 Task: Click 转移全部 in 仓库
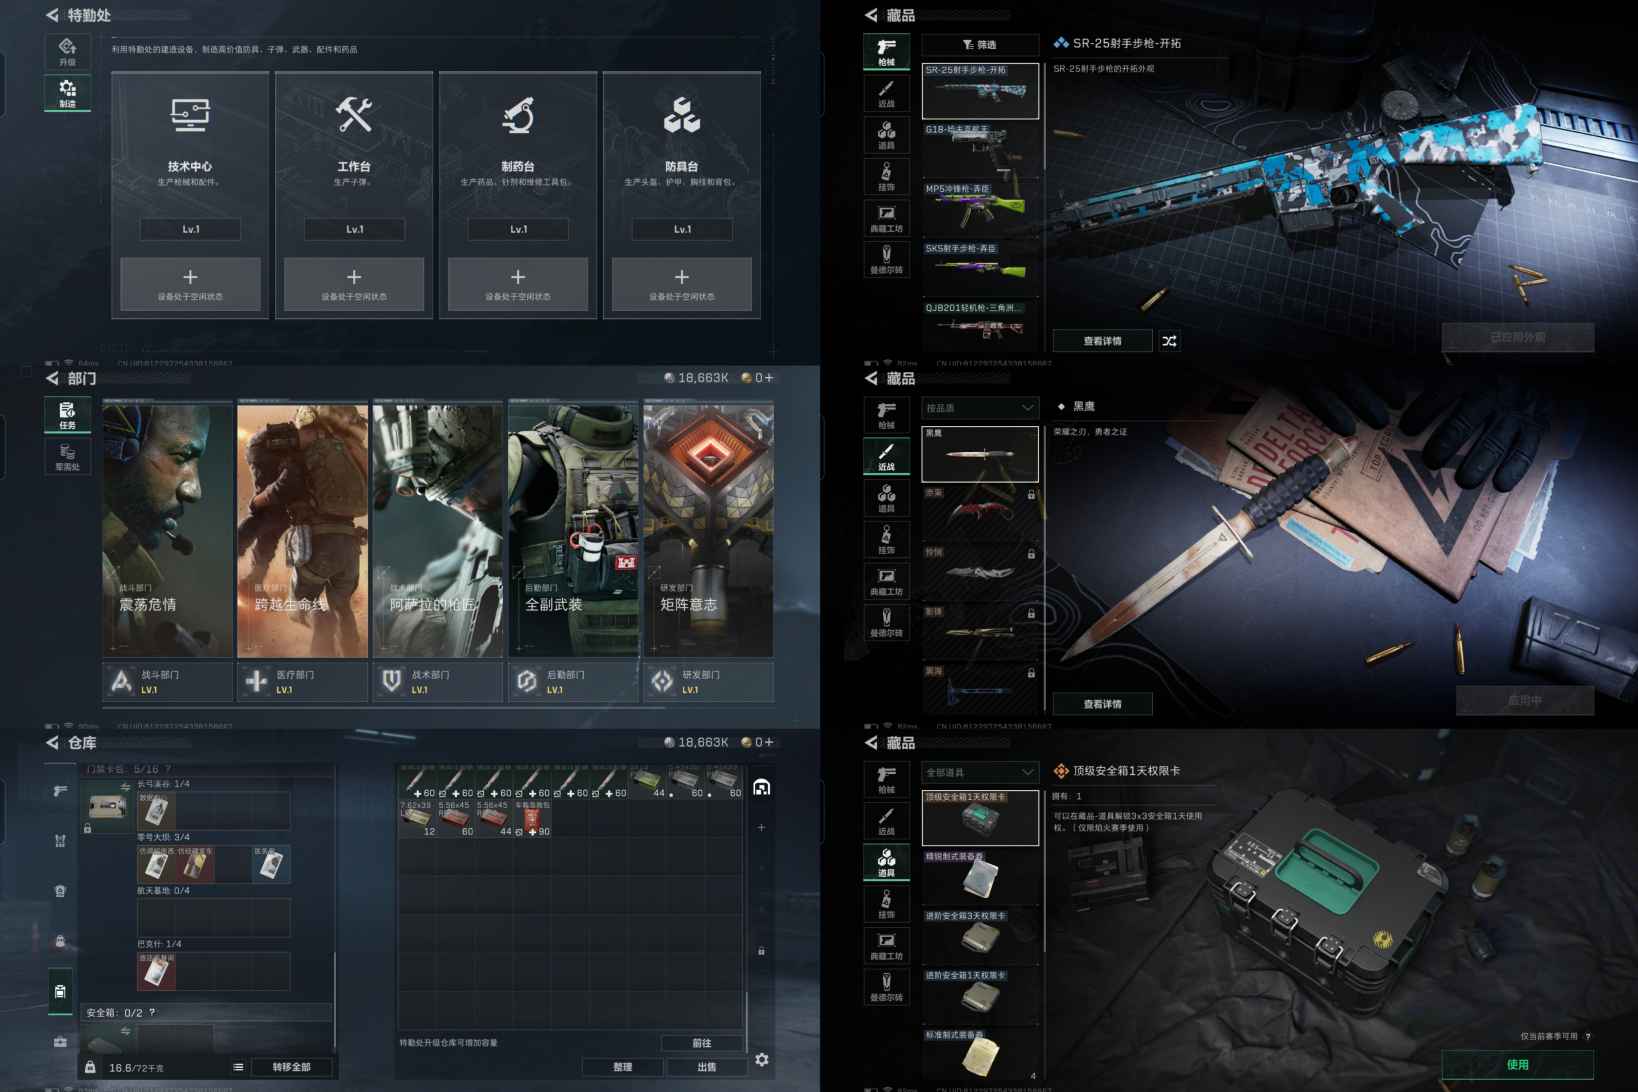(292, 1067)
